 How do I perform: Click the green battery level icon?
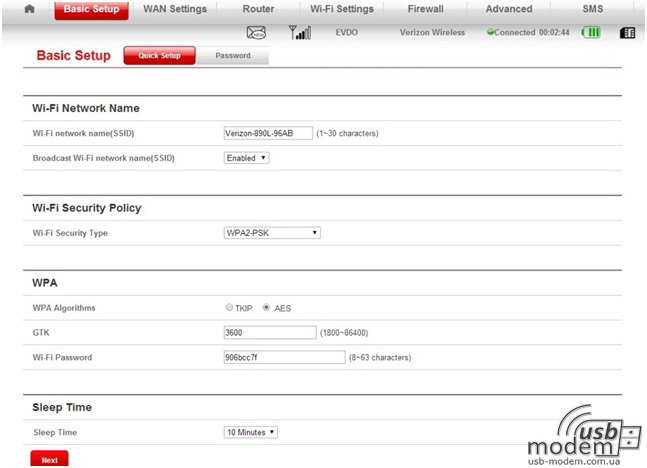point(591,33)
